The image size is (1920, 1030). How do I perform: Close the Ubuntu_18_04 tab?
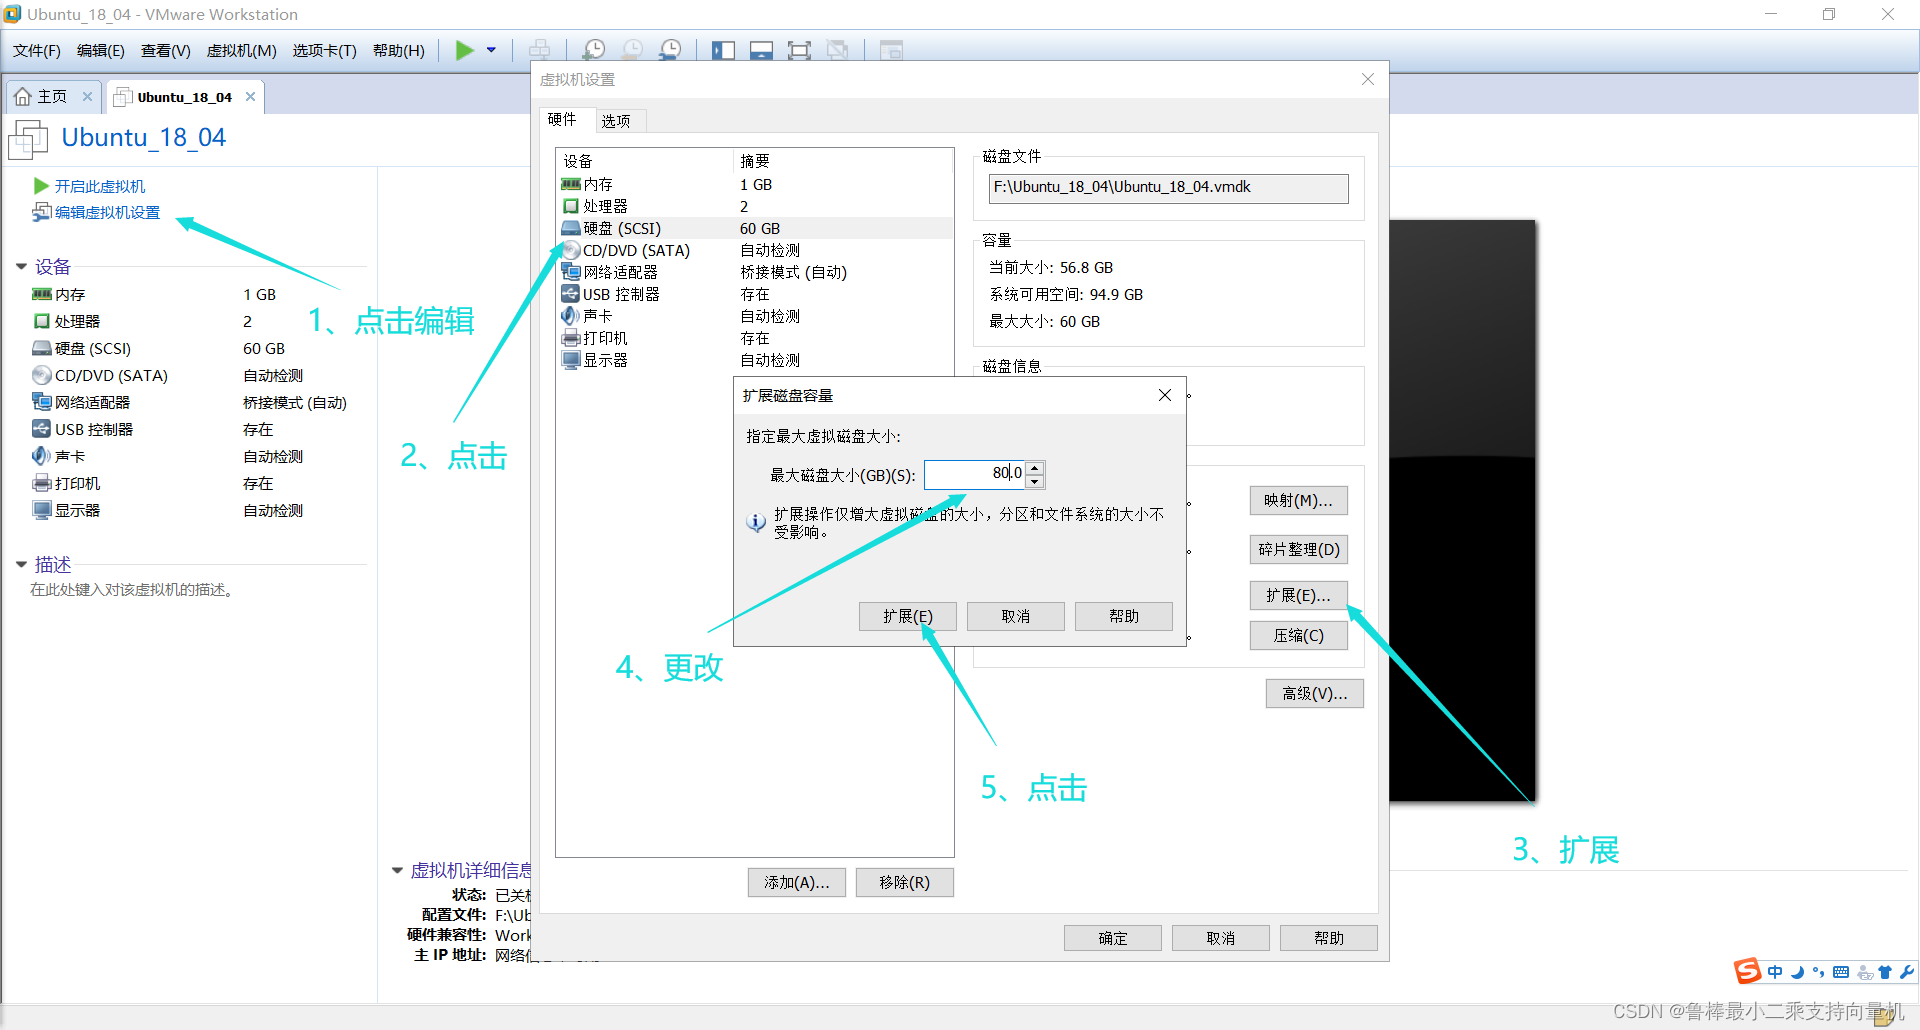point(250,97)
